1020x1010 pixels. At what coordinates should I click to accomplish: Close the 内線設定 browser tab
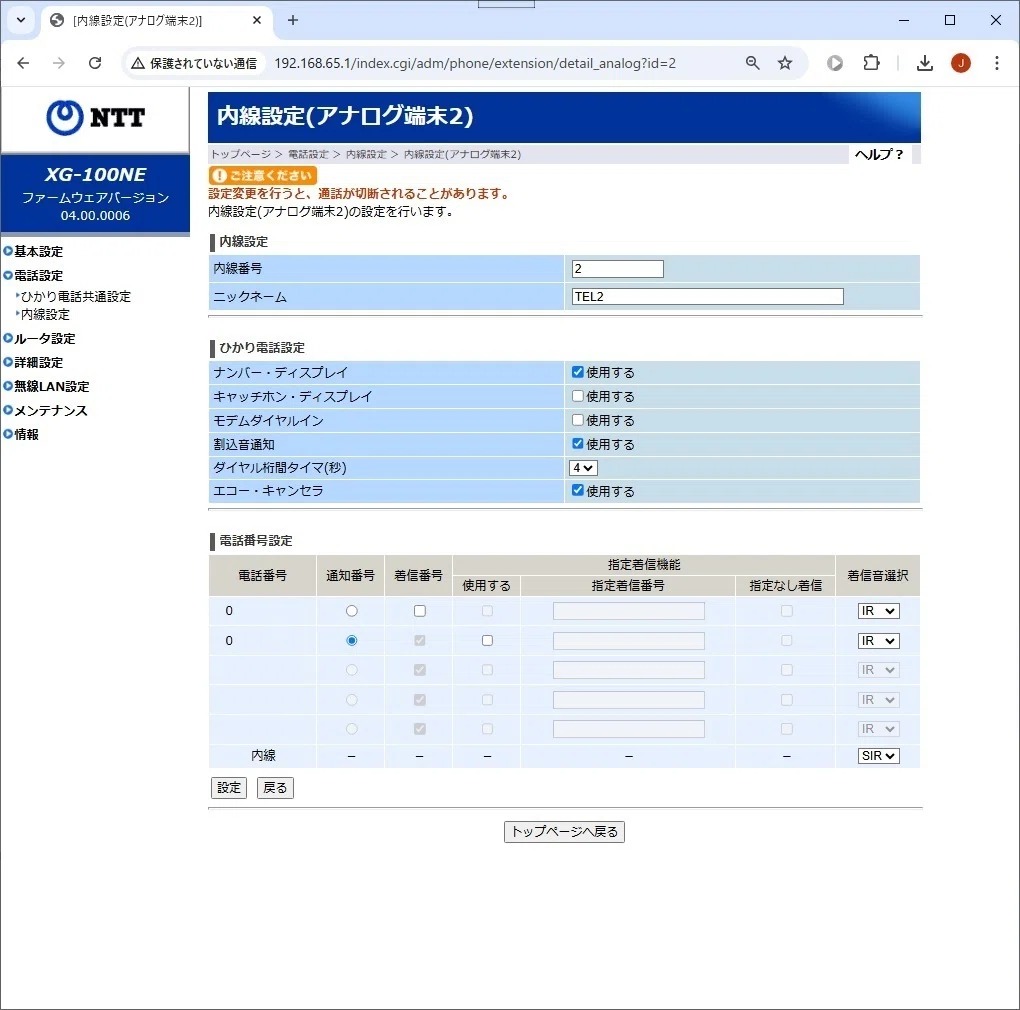click(x=257, y=20)
